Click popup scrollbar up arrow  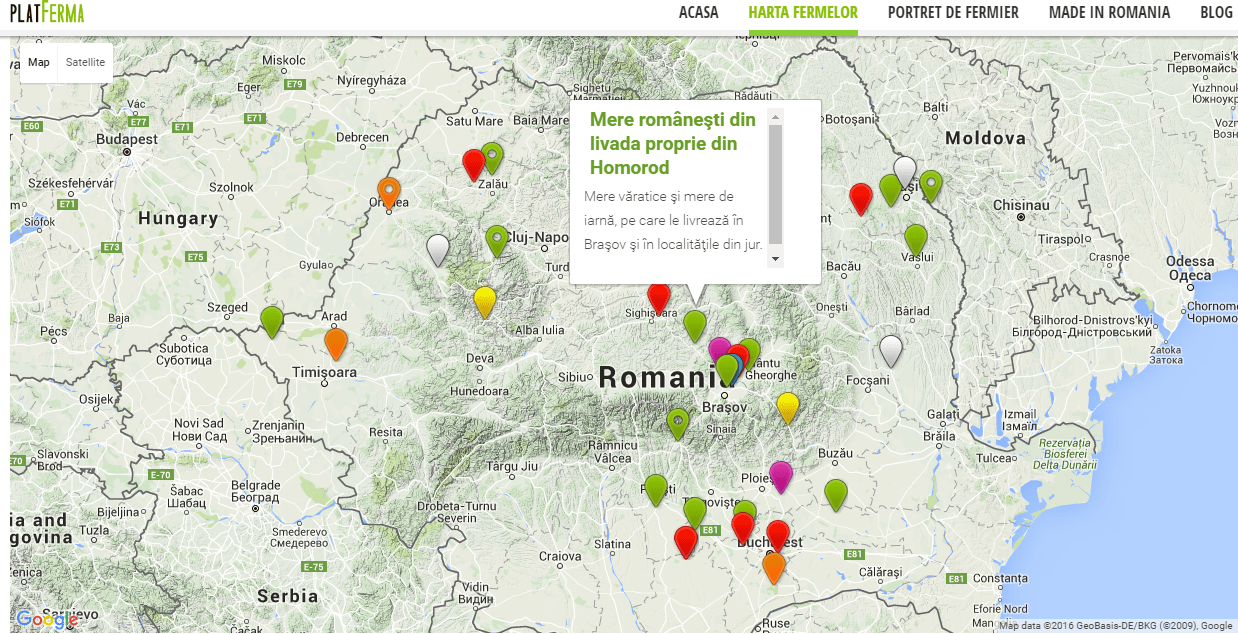775,117
